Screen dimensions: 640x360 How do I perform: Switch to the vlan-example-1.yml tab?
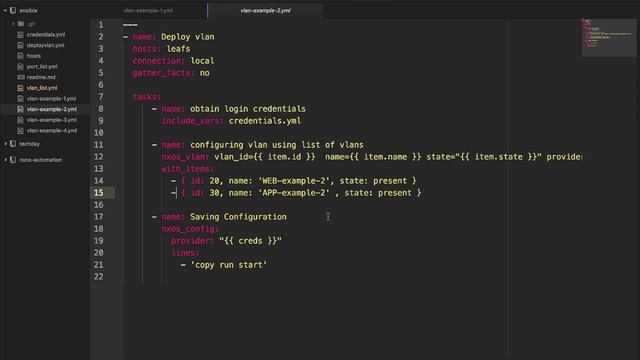pos(148,11)
